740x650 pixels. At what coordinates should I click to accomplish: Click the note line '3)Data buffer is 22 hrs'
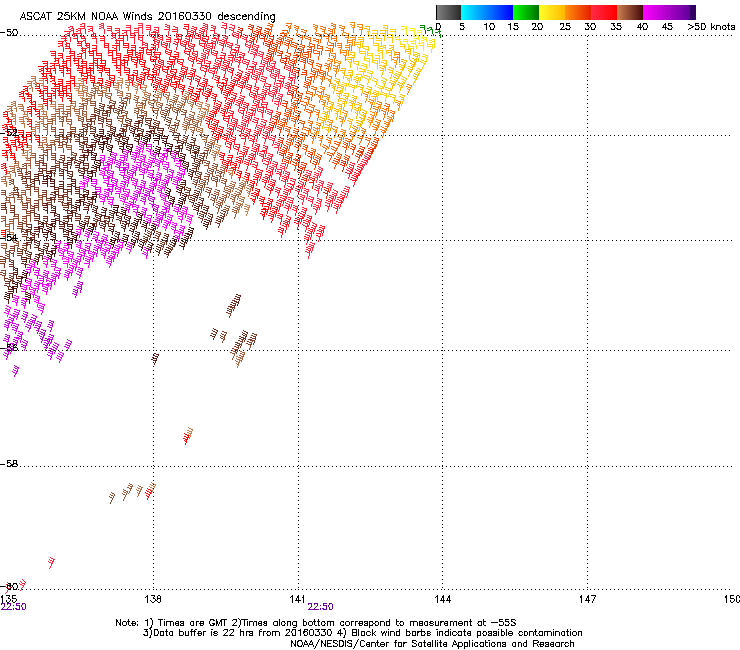click(x=362, y=633)
